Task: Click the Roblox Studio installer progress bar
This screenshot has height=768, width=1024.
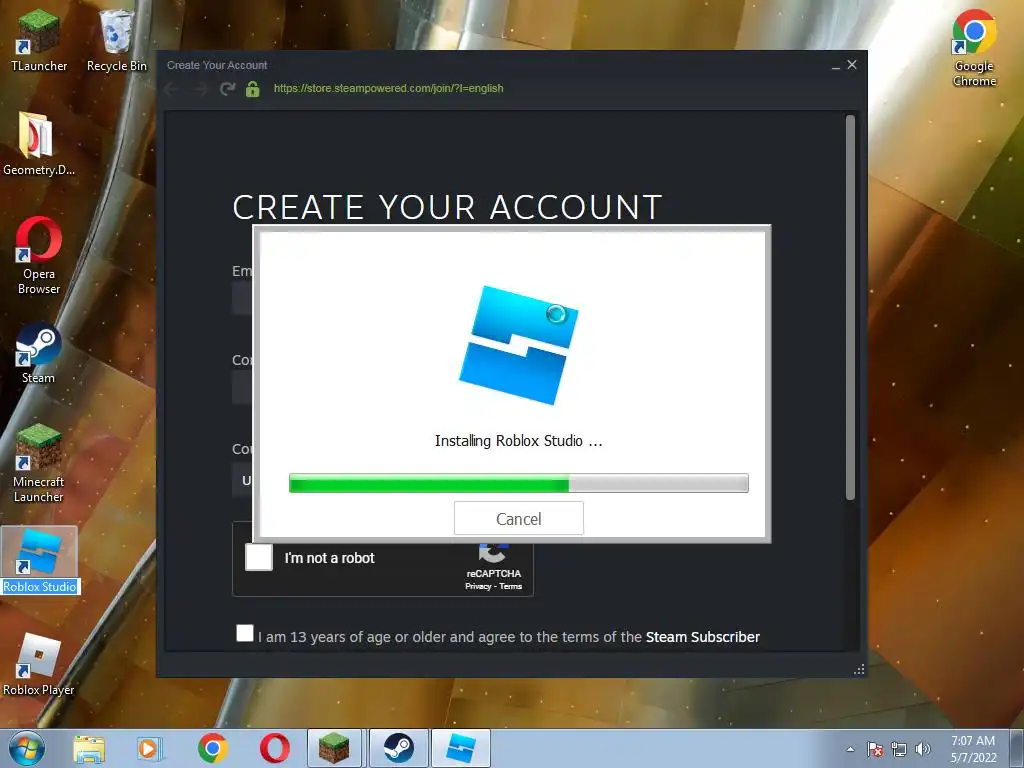Action: (519, 483)
